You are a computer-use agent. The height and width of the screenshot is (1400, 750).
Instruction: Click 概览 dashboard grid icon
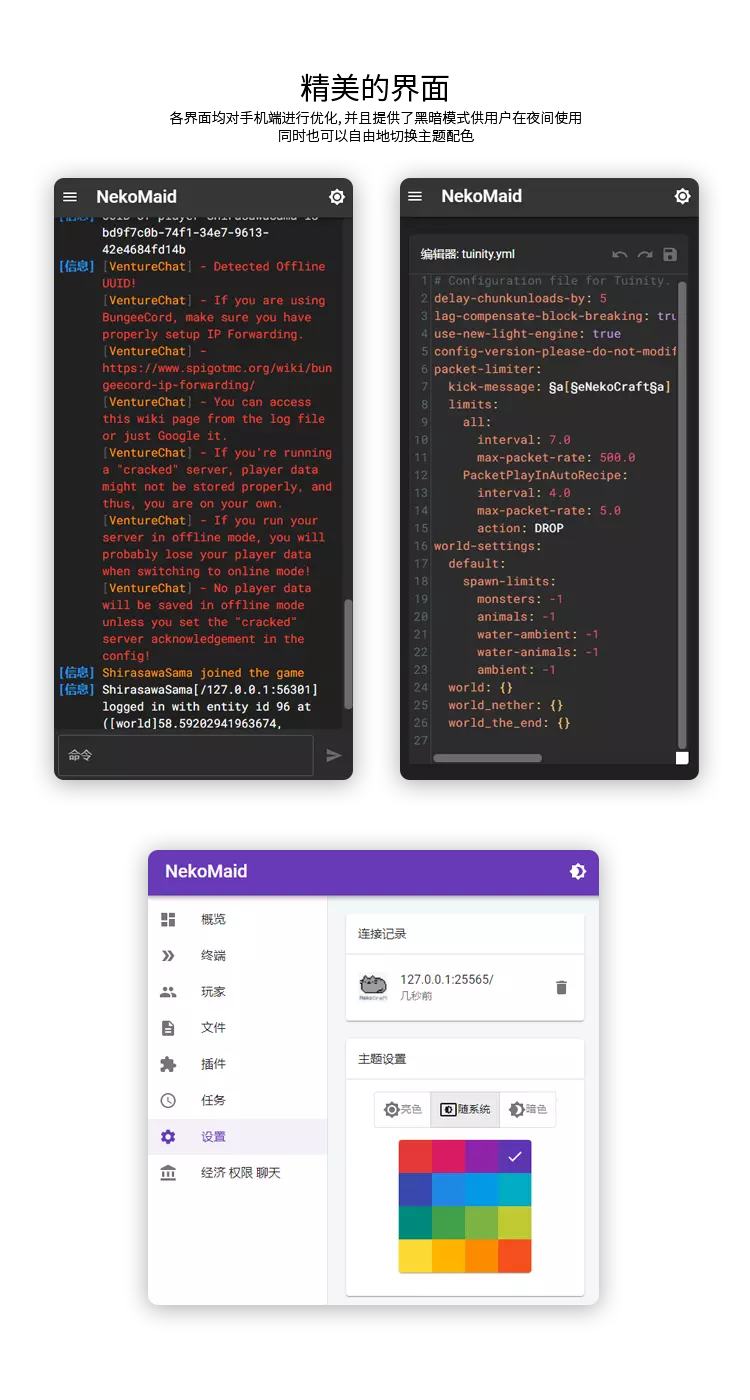(x=168, y=920)
